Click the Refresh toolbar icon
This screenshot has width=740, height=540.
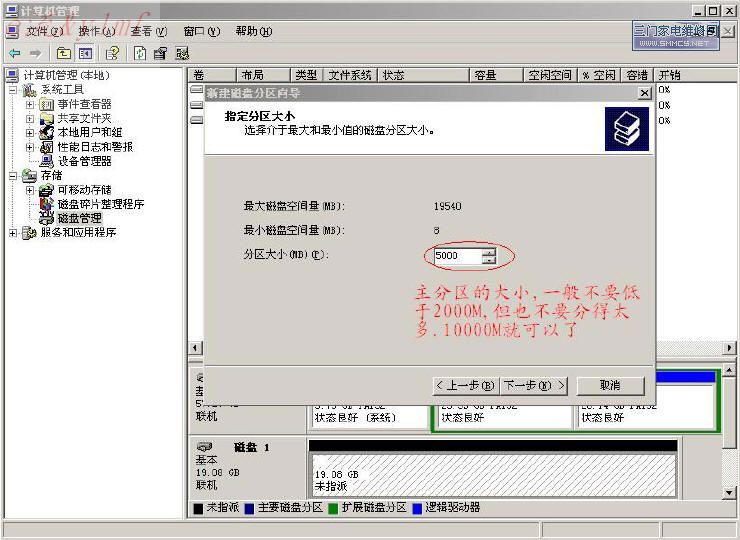139,53
